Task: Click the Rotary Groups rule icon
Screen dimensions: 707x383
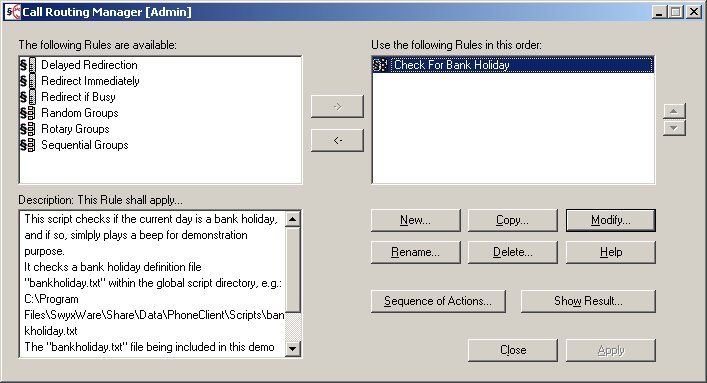Action: pos(28,129)
